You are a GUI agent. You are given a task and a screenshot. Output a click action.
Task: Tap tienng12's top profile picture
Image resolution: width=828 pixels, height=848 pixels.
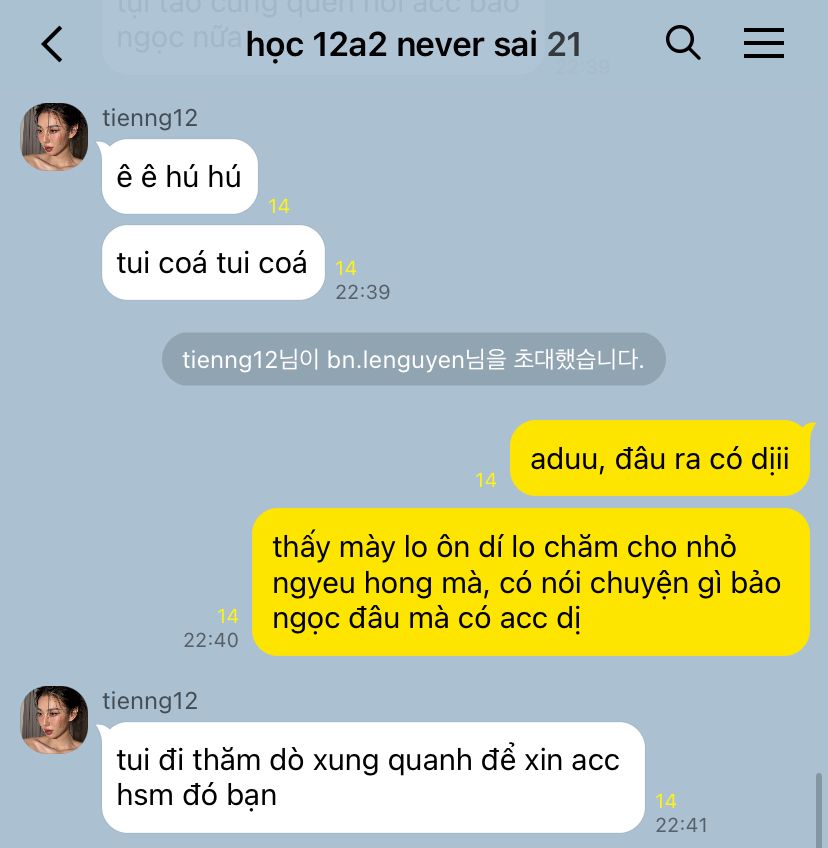[x=54, y=137]
